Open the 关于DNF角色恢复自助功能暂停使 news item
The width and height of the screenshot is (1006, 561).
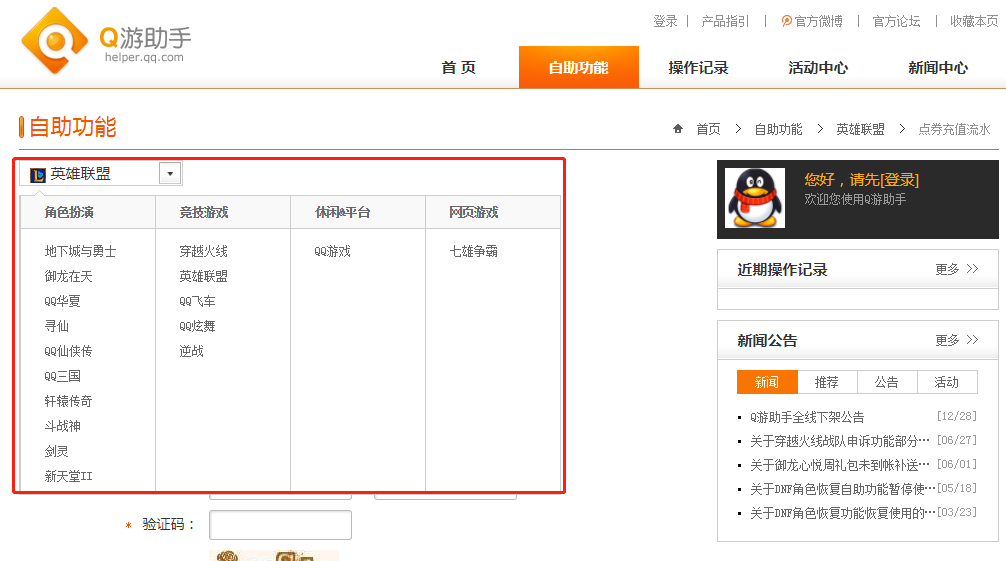842,490
